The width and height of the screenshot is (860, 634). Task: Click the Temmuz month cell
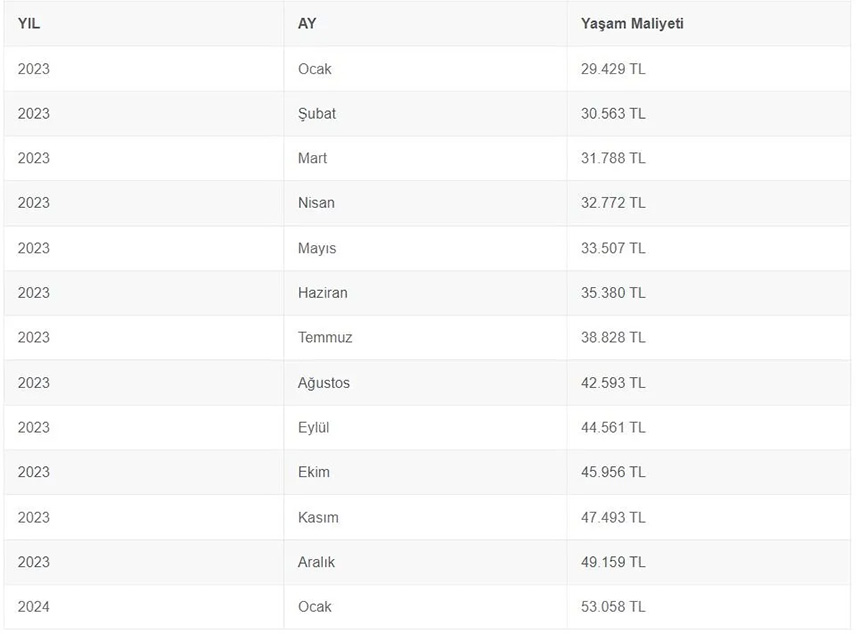pyautogui.click(x=325, y=337)
